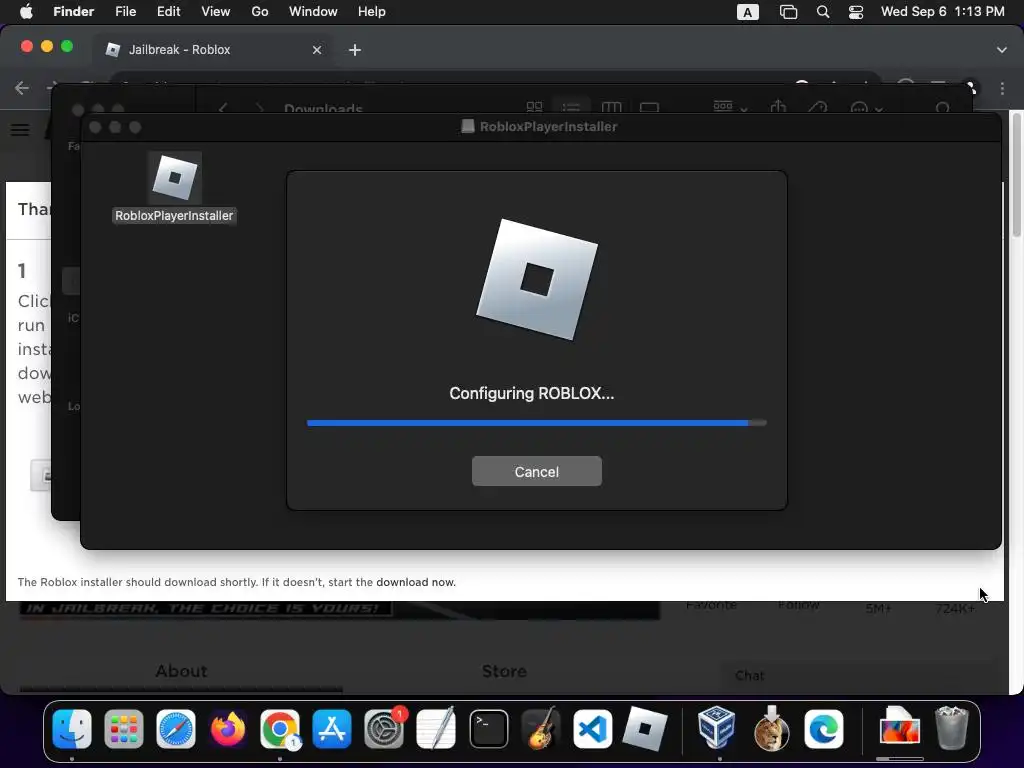Click the Configuring ROBLOX progress bar

pyautogui.click(x=536, y=423)
